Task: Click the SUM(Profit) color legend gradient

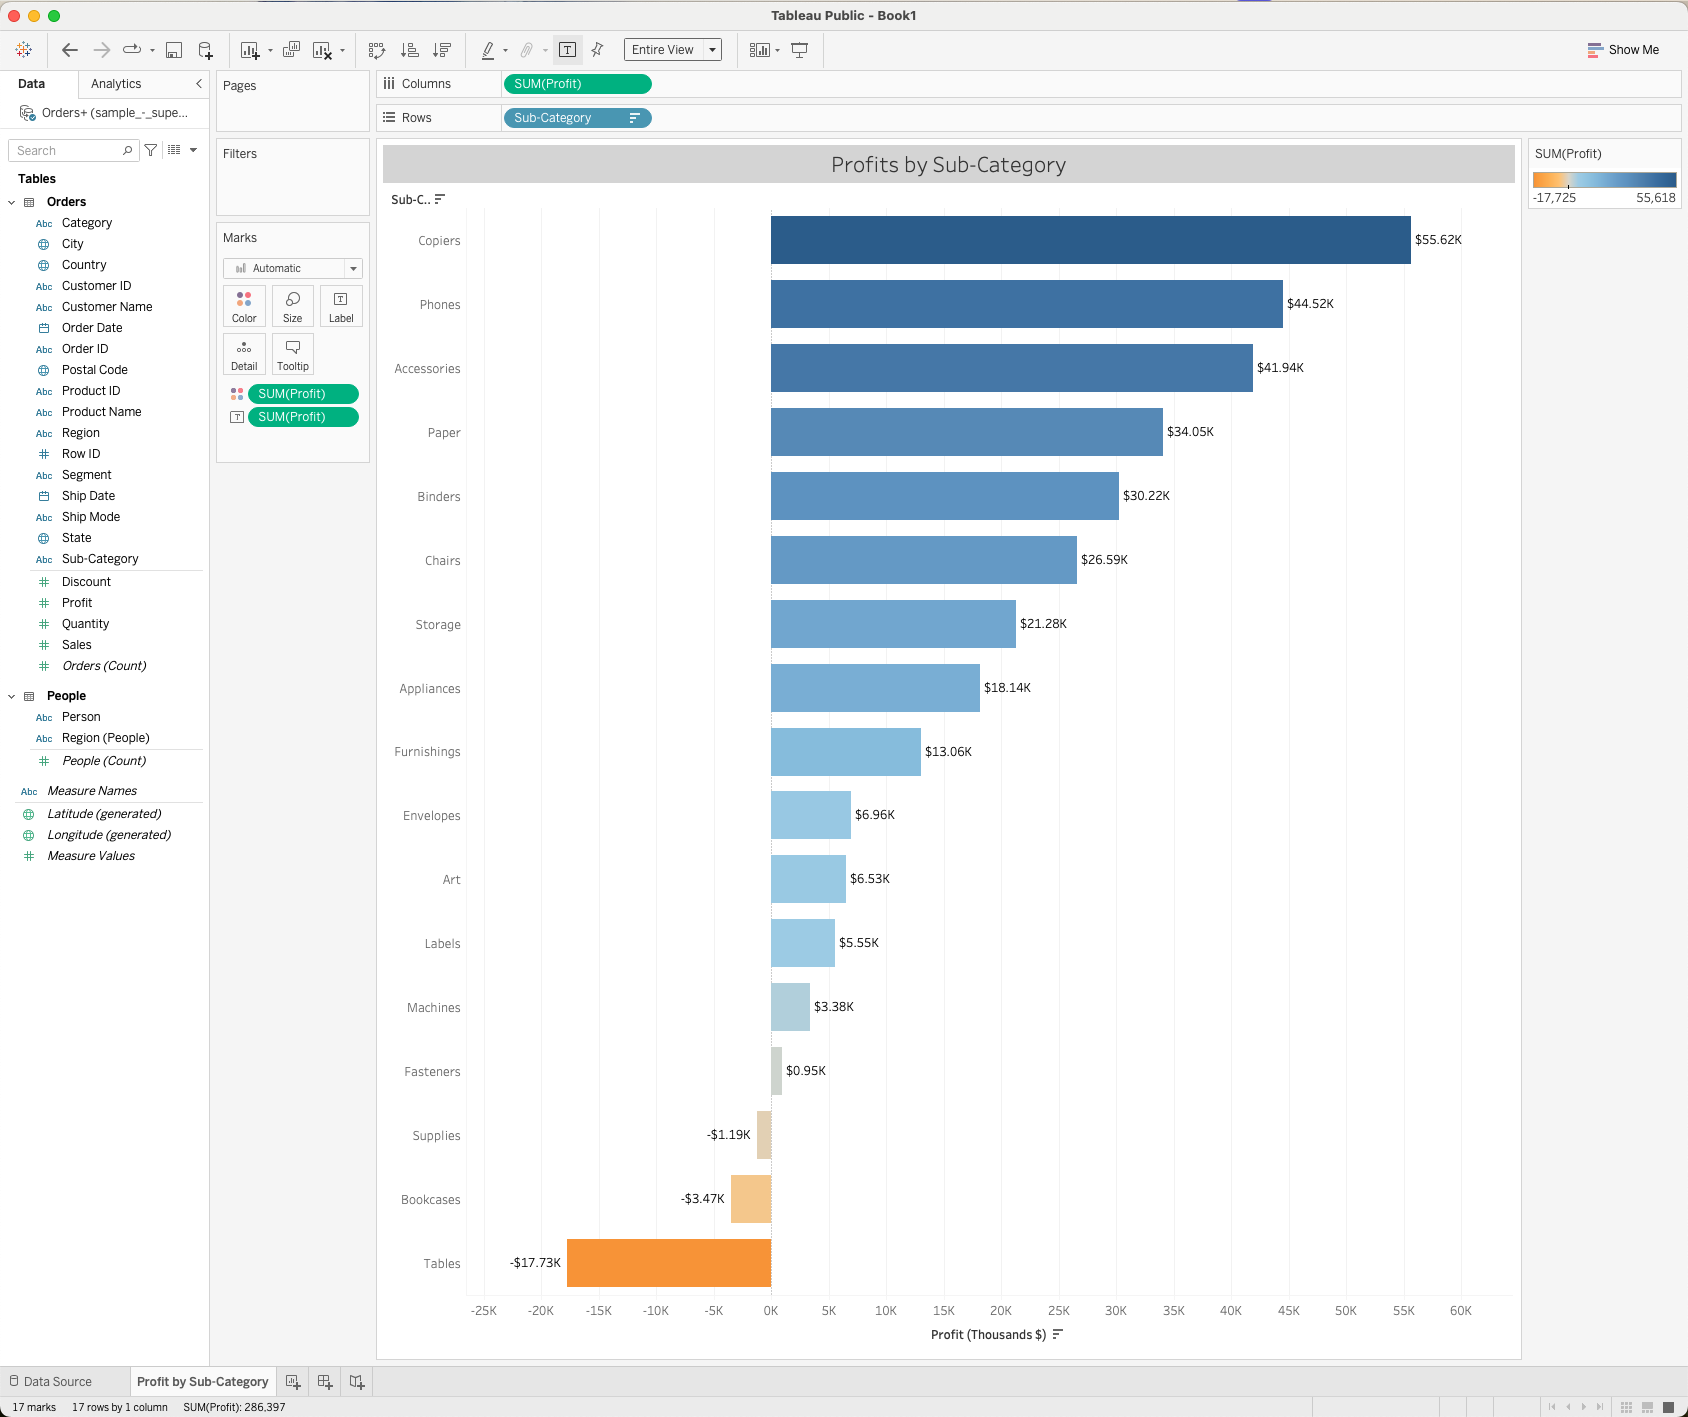Action: coord(1604,180)
